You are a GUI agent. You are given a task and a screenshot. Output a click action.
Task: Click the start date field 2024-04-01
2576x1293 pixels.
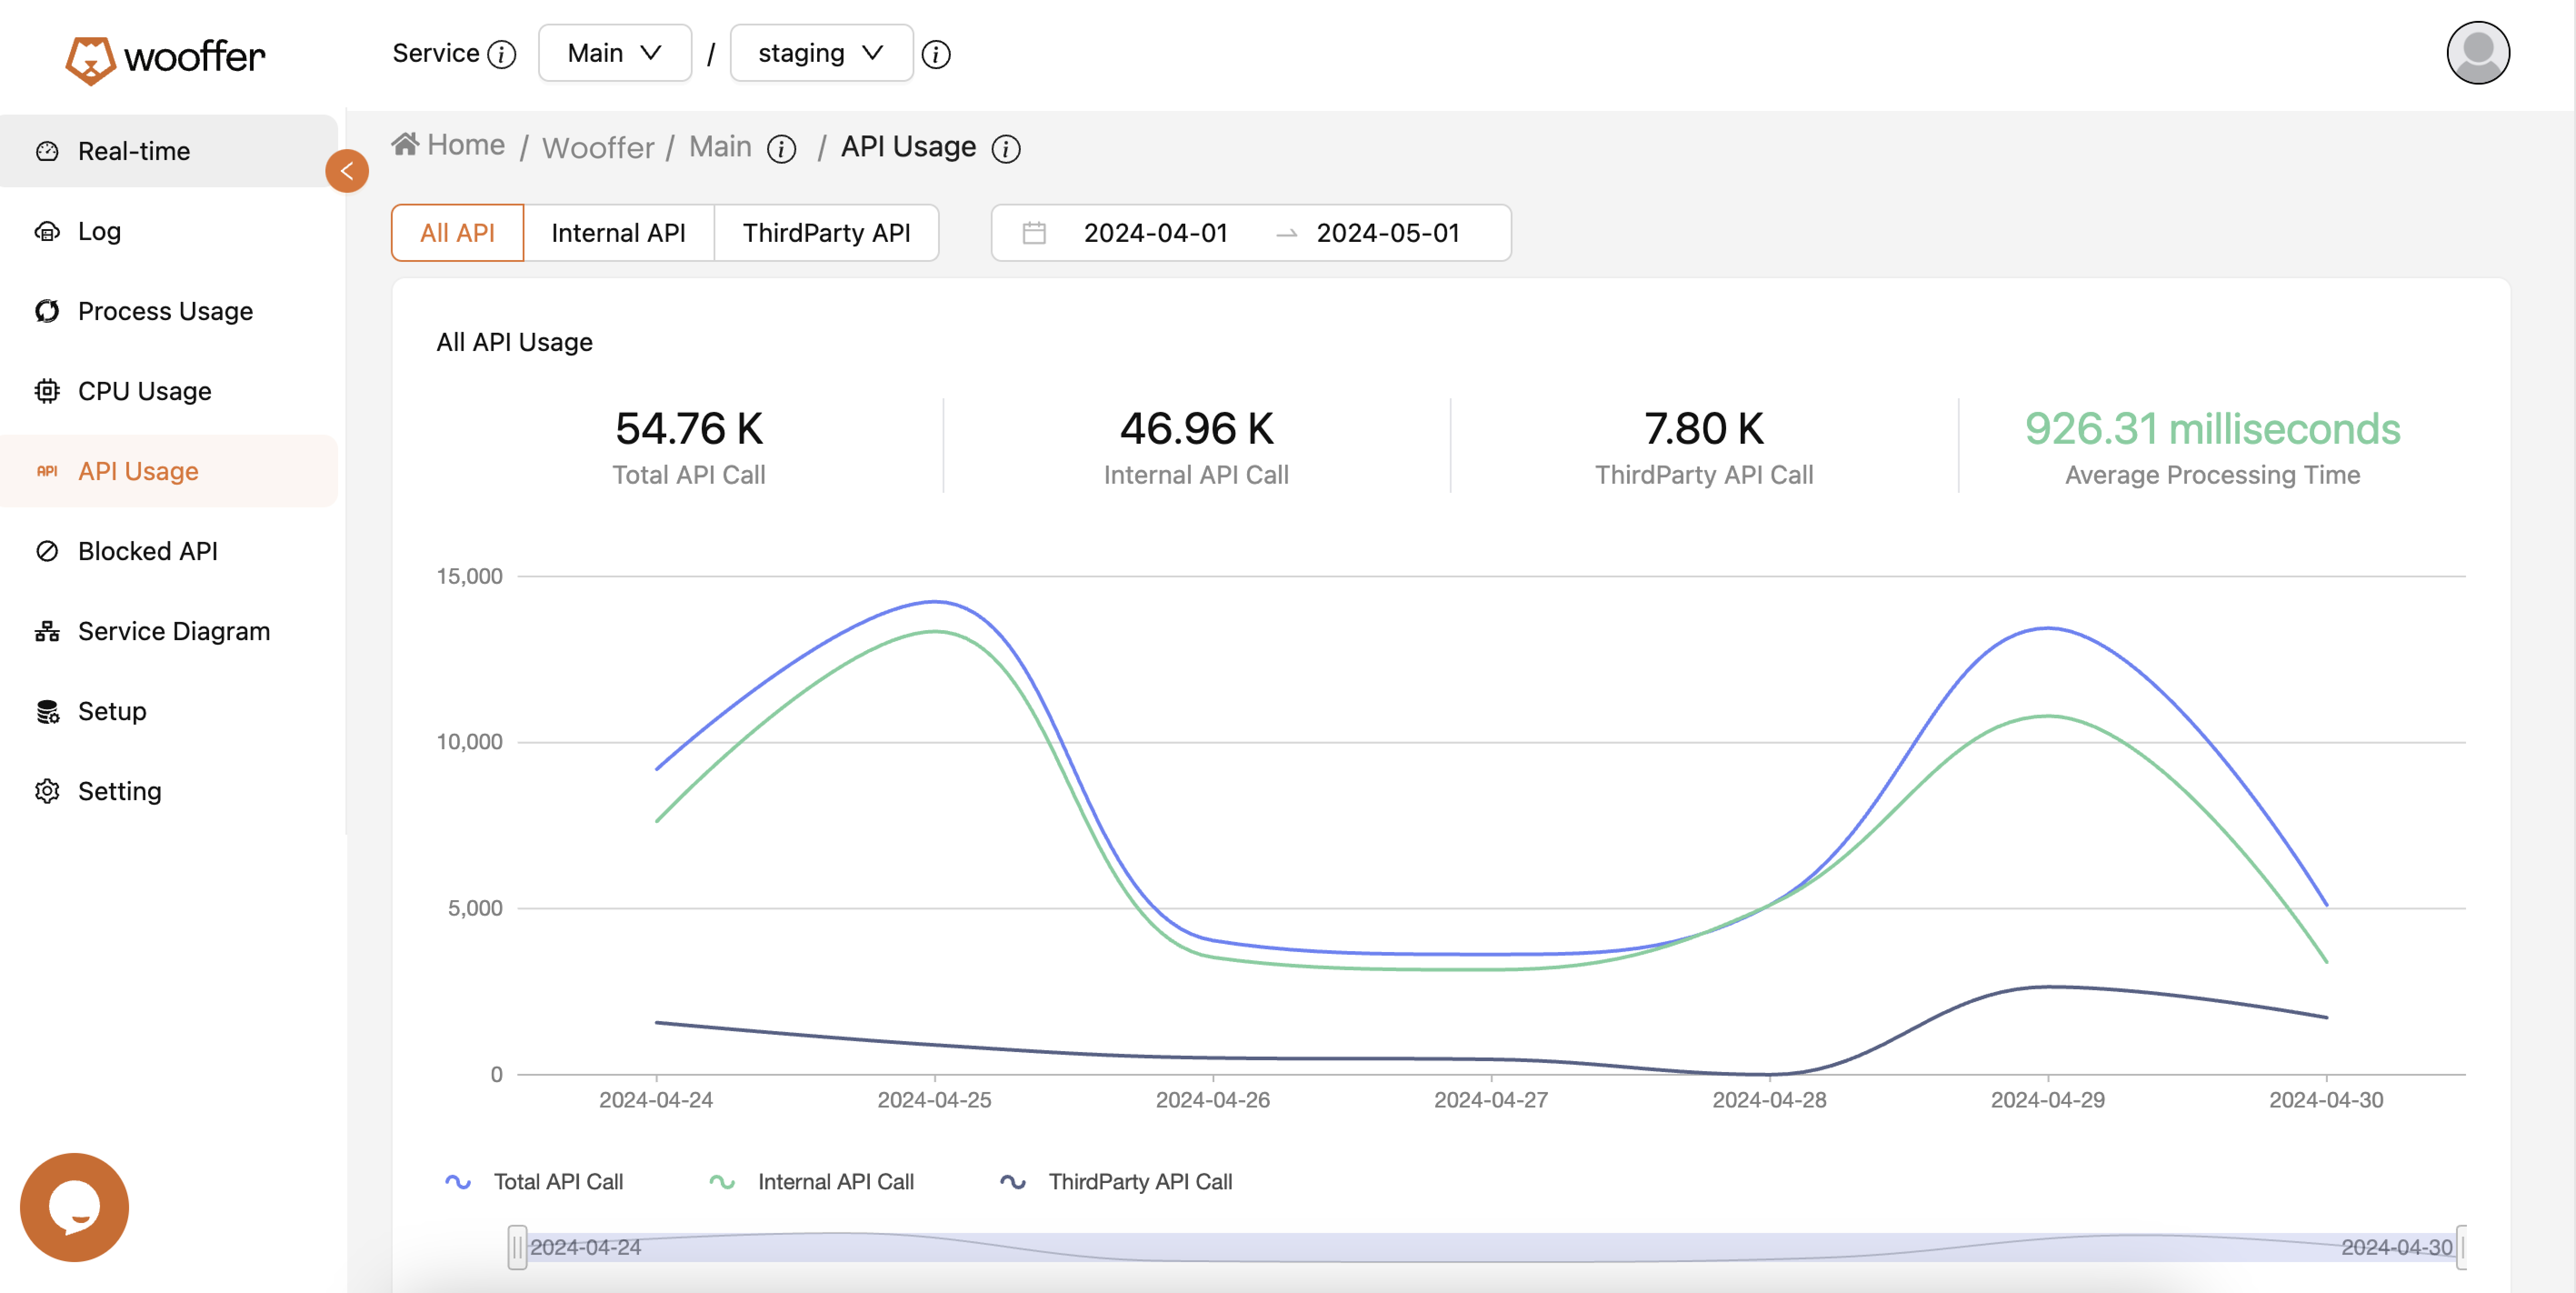[1155, 233]
